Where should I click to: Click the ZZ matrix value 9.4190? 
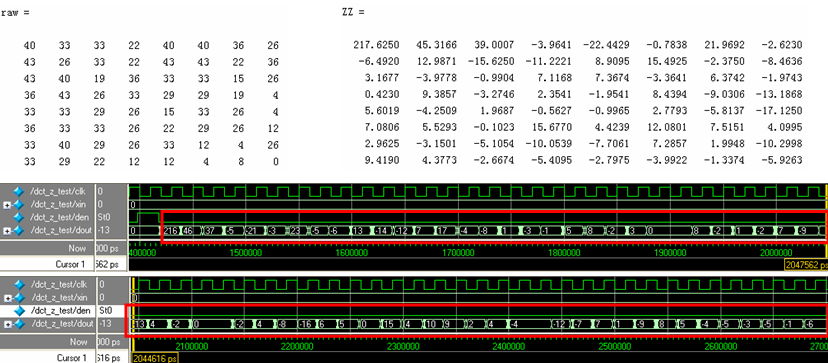tap(381, 160)
